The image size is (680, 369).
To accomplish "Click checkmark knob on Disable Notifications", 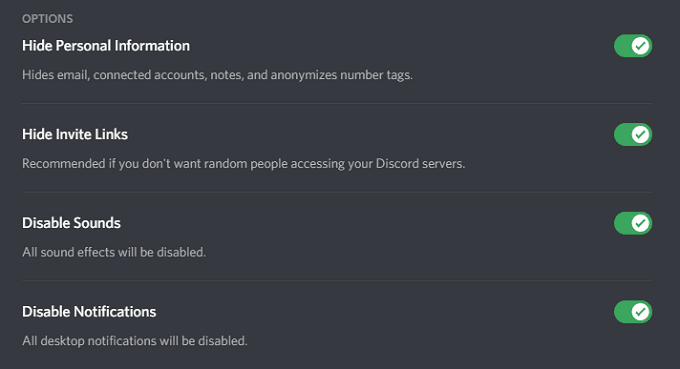I will click(641, 312).
